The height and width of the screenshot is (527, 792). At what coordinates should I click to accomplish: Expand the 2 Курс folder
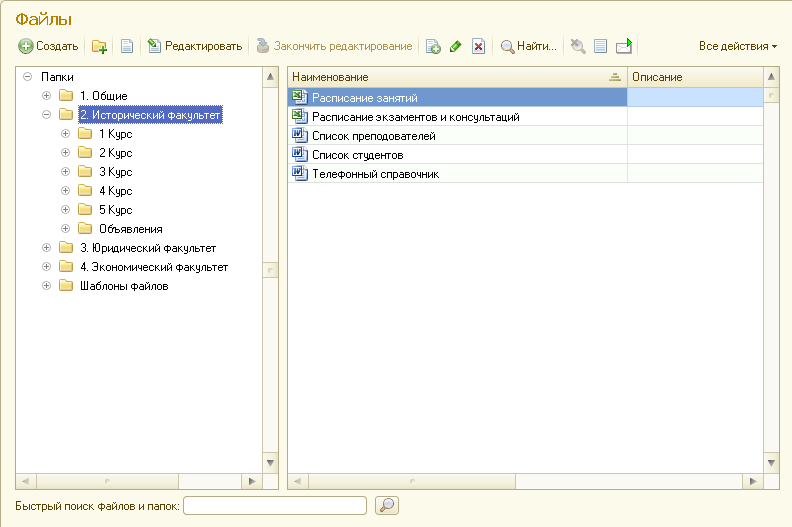pyautogui.click(x=65, y=153)
